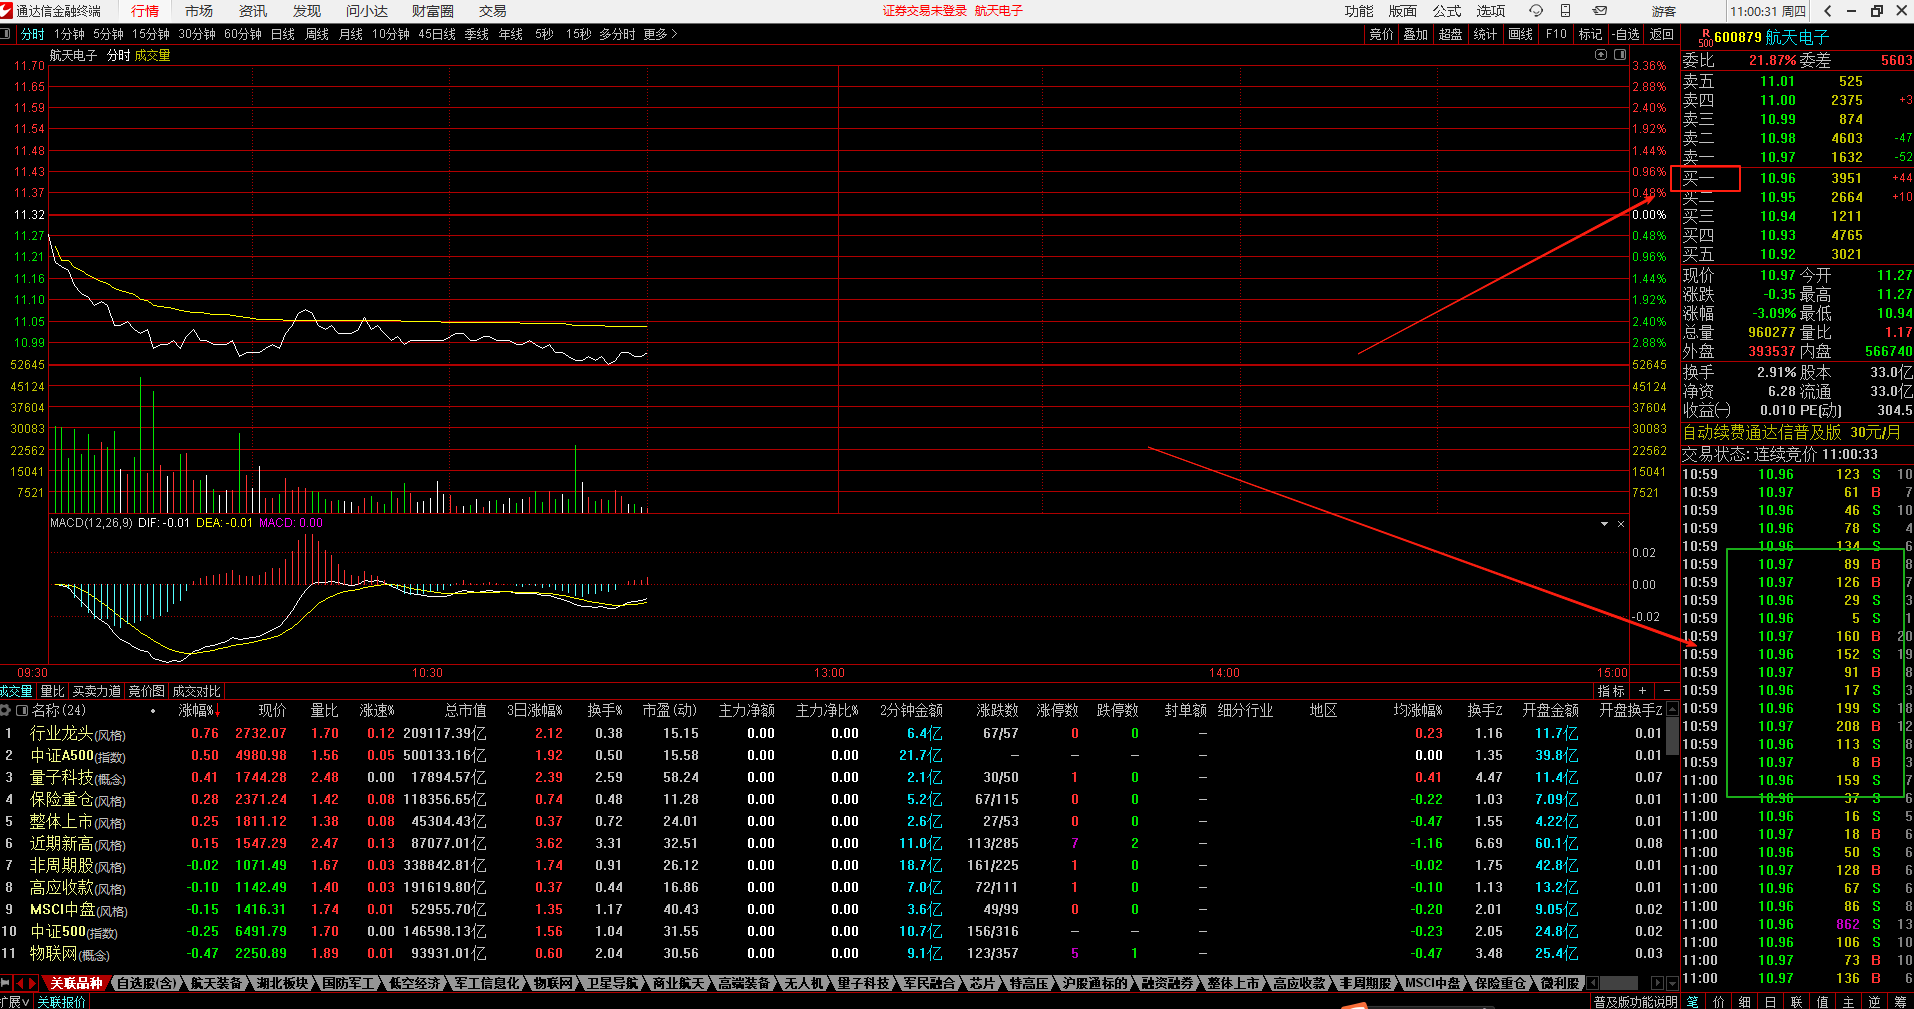Open the 指标 indicator selector
The image size is (1914, 1009).
[1611, 691]
